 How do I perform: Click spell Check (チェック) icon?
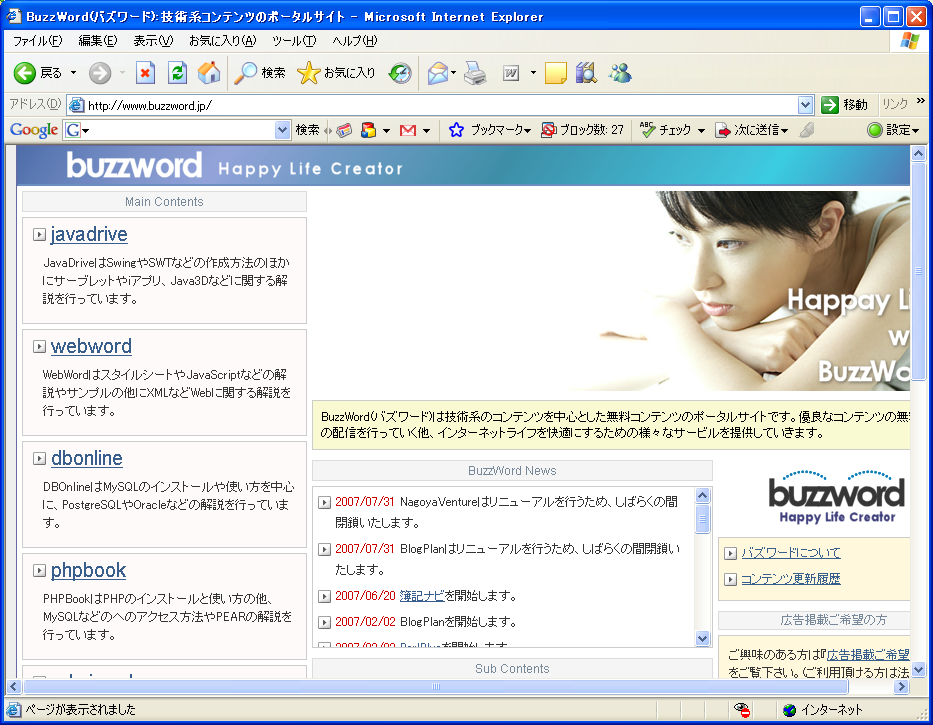[x=647, y=129]
